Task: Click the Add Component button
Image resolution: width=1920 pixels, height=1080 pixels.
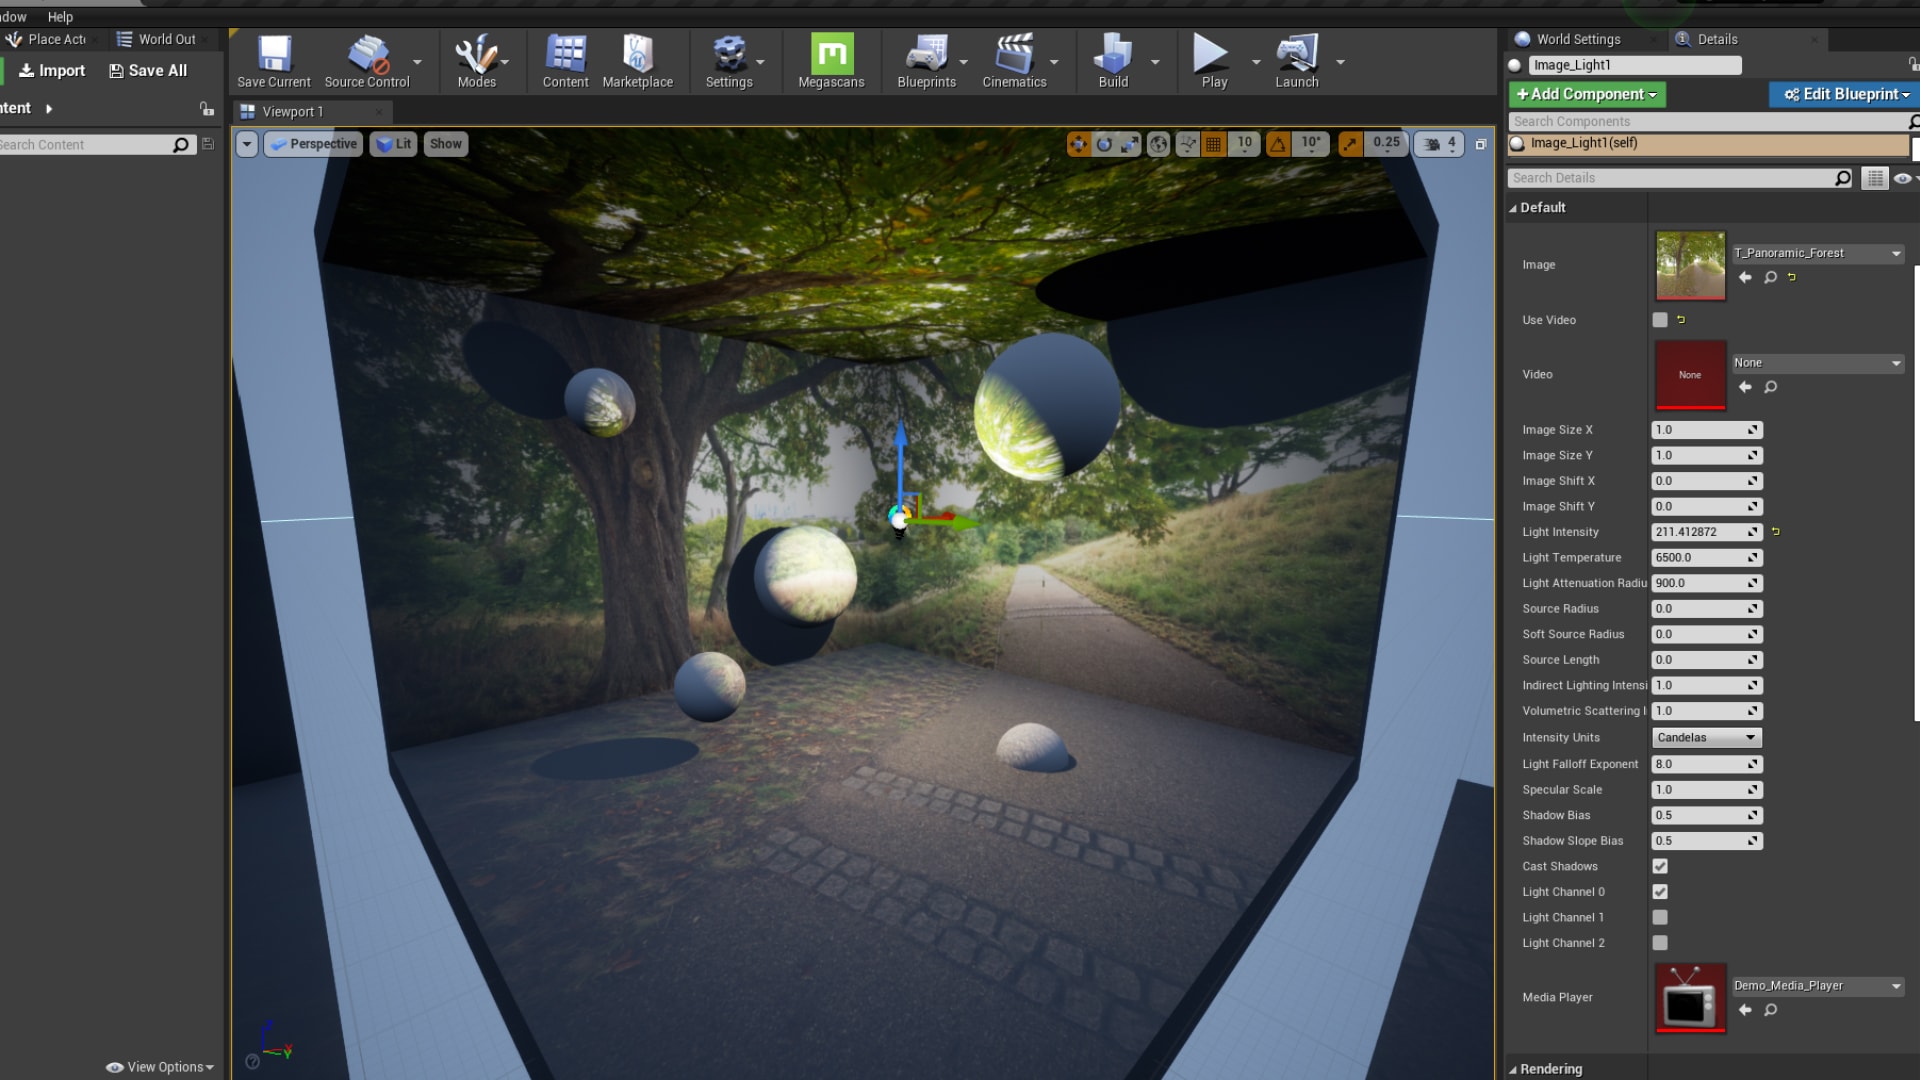Action: coord(1586,94)
